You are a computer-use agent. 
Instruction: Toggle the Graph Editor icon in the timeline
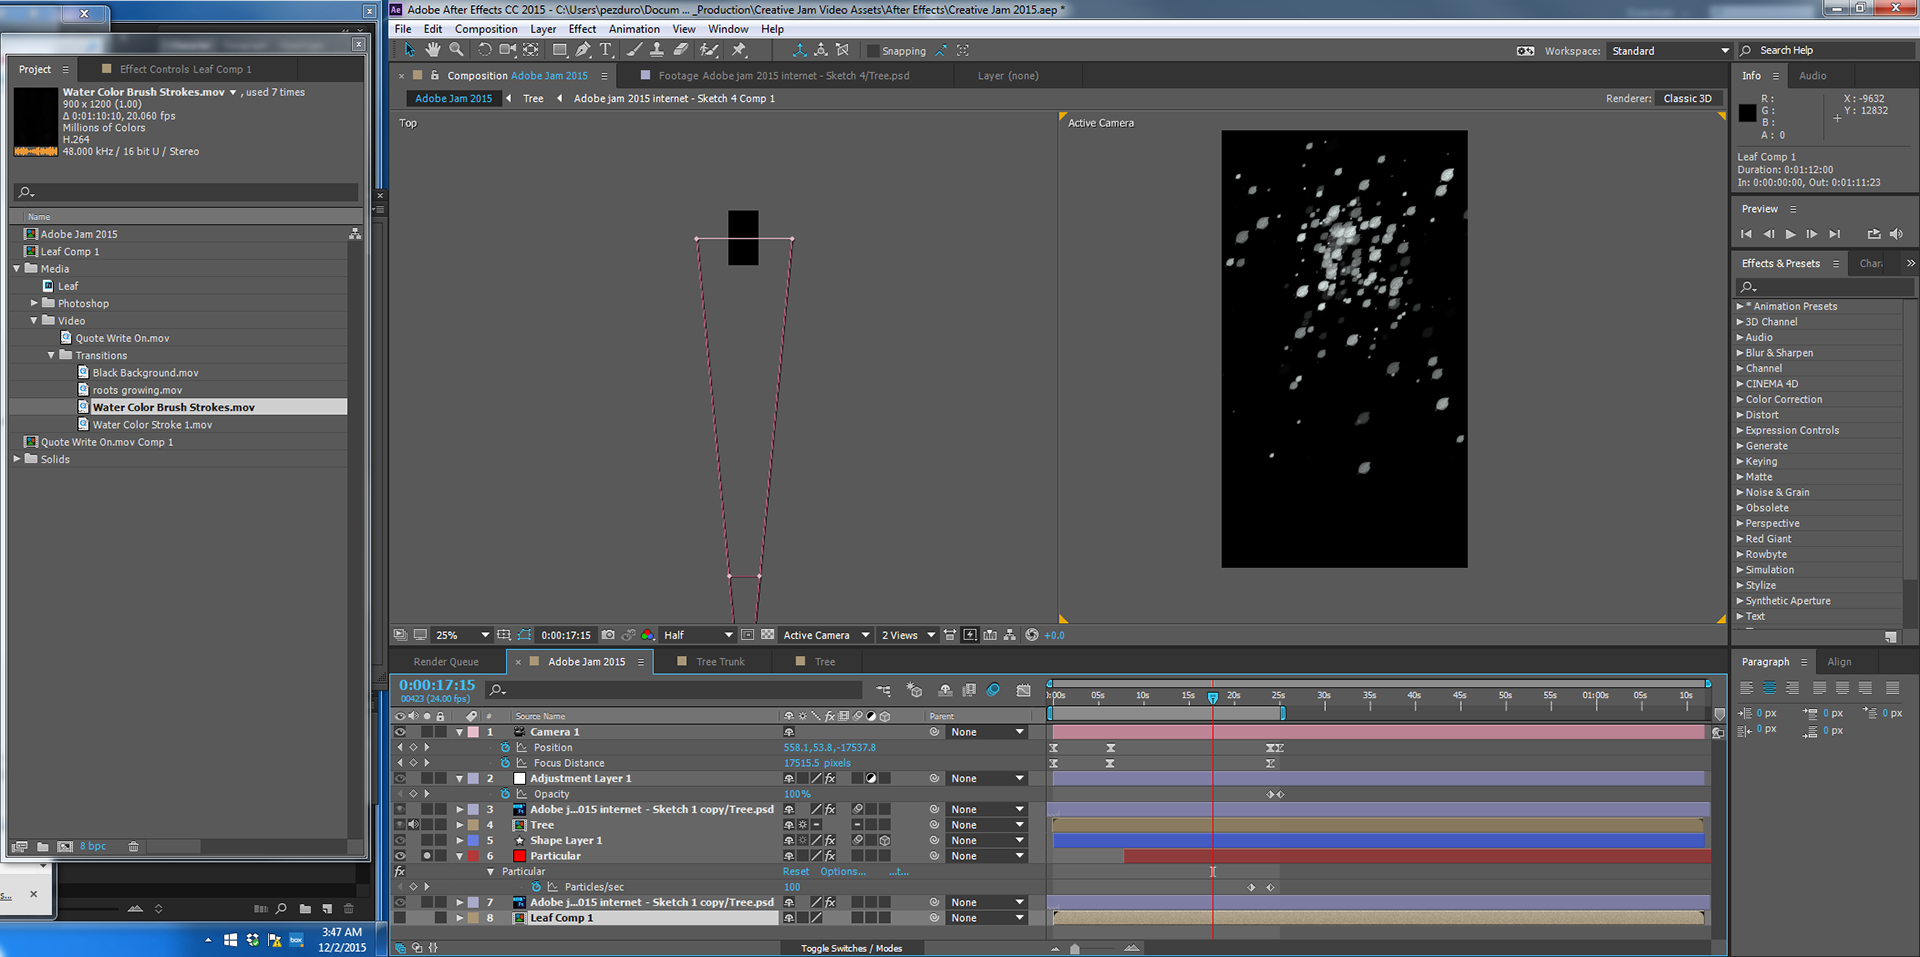(x=1024, y=690)
